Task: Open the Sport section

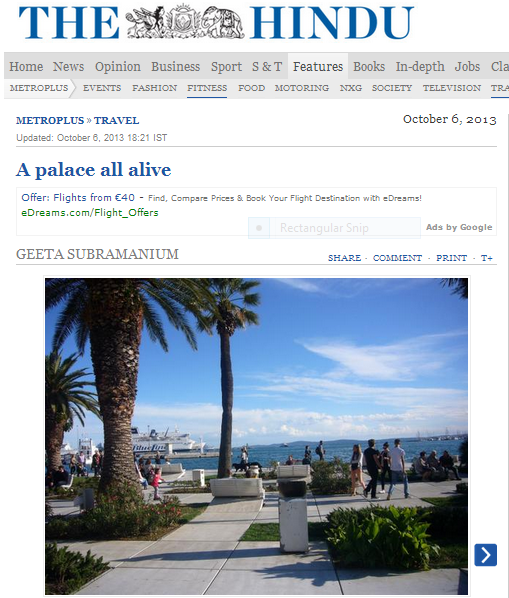Action: point(226,66)
